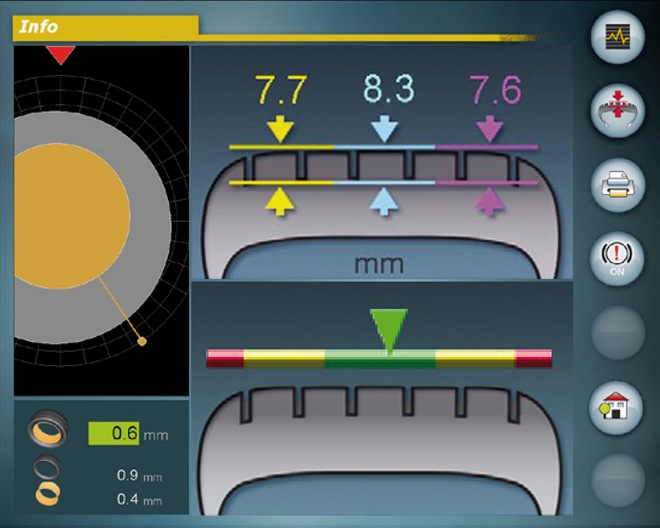
Task: Select the yellow 7.7 tread depth value
Action: pyautogui.click(x=280, y=91)
